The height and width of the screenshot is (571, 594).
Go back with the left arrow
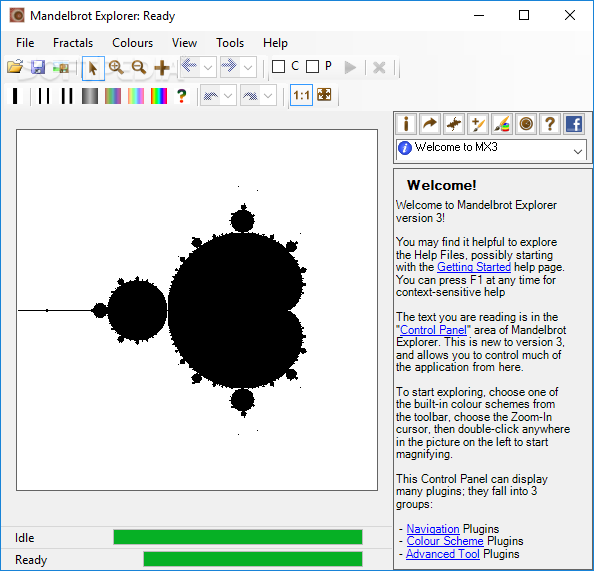189,66
